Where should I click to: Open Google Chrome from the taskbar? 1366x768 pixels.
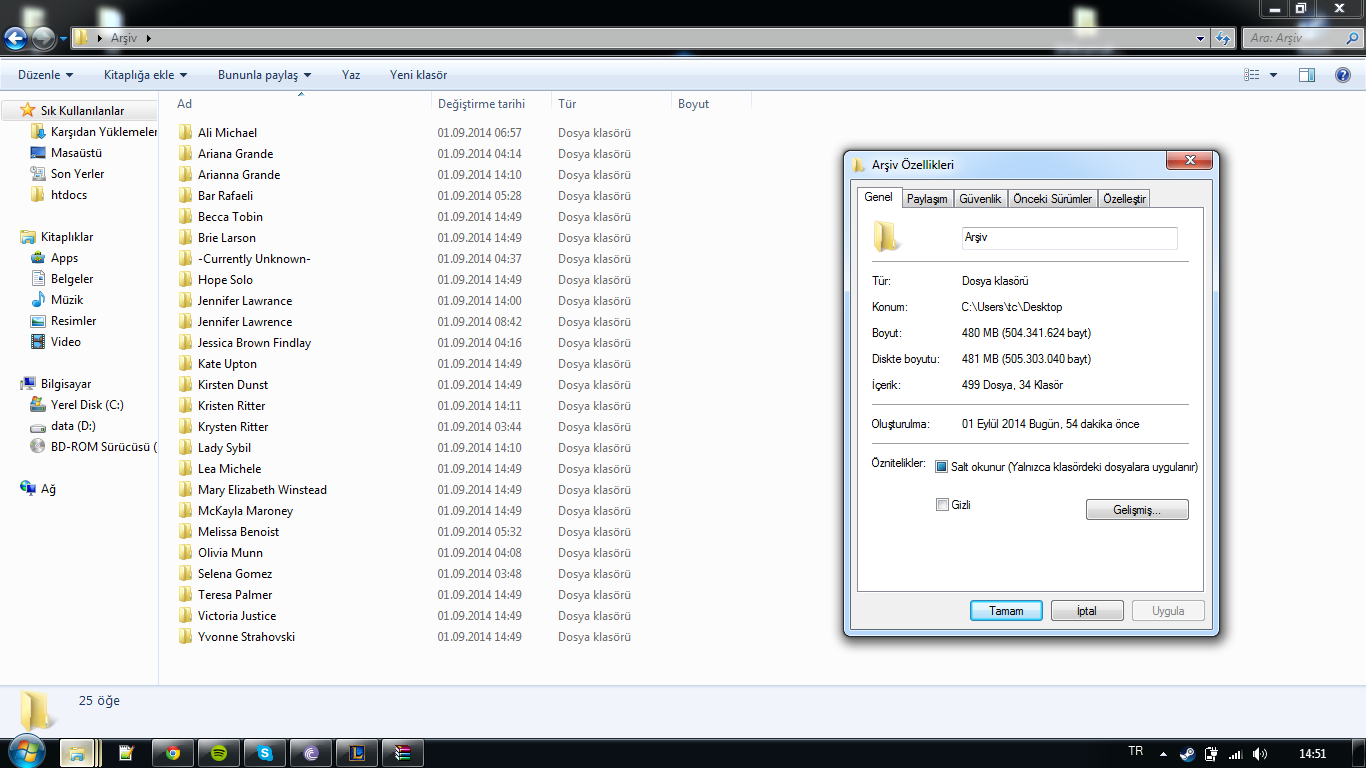pyautogui.click(x=173, y=753)
